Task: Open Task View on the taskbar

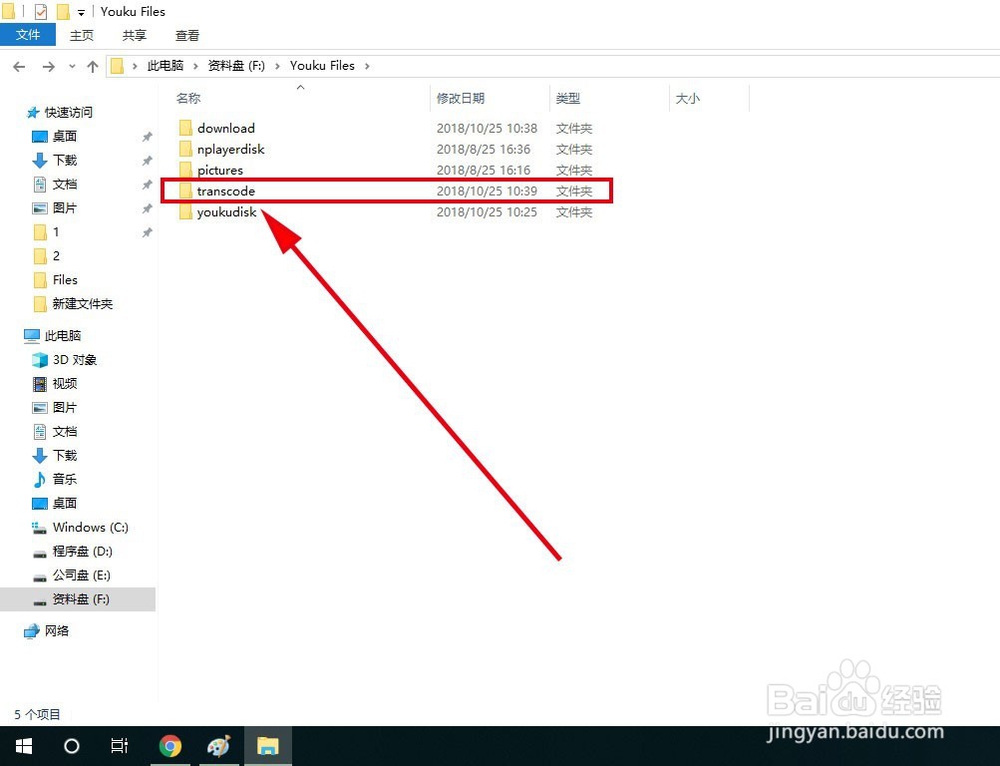Action: (x=119, y=746)
